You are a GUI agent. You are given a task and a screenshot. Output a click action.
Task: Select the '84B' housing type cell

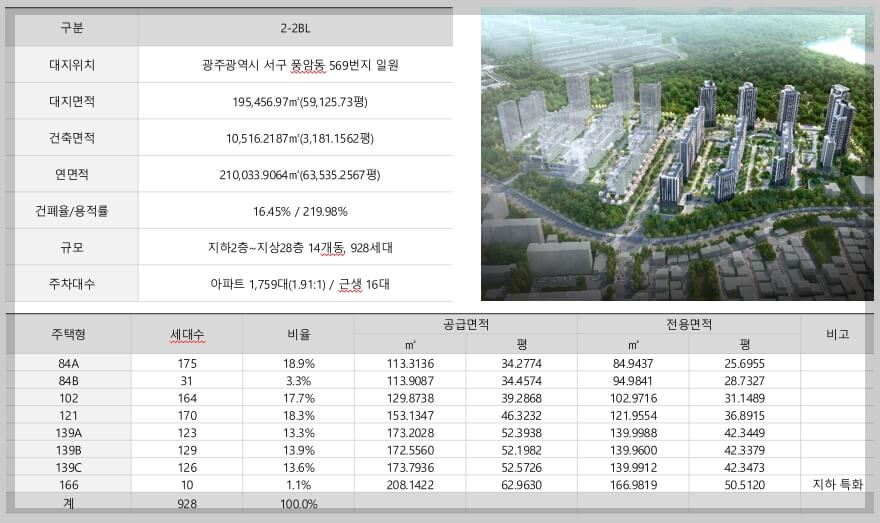(x=68, y=380)
